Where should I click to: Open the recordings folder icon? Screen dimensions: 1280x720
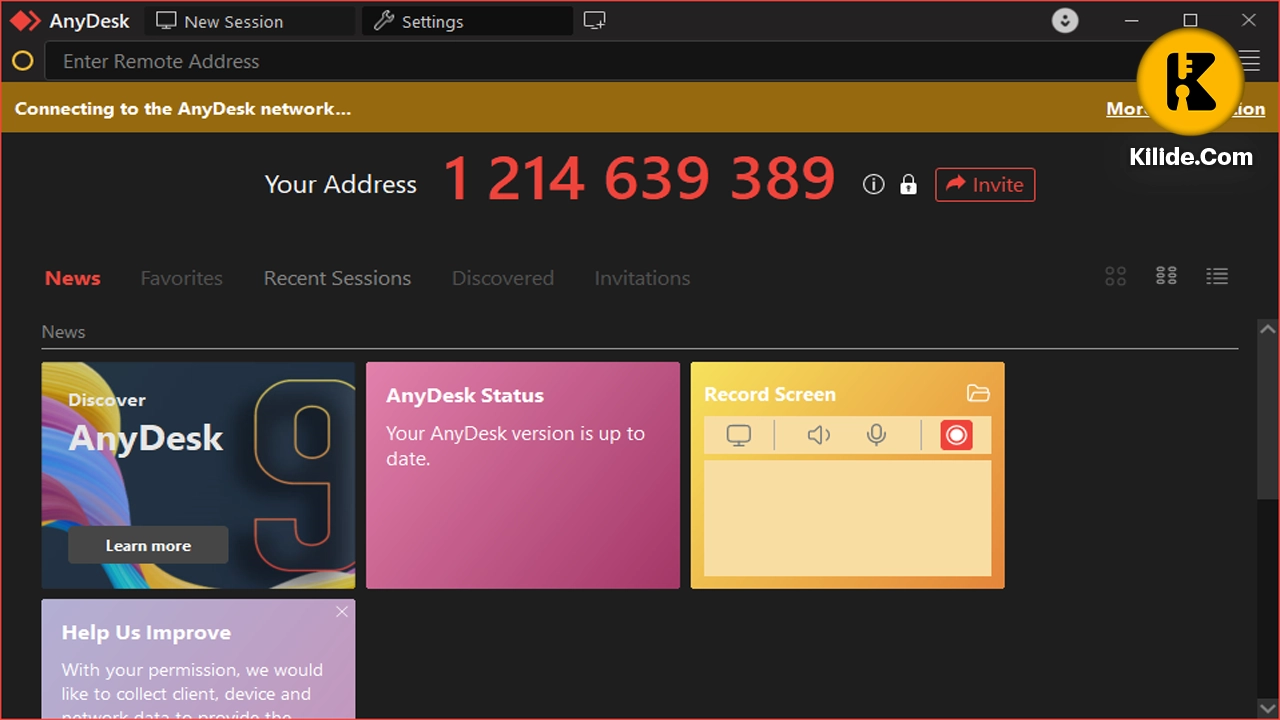click(x=978, y=393)
